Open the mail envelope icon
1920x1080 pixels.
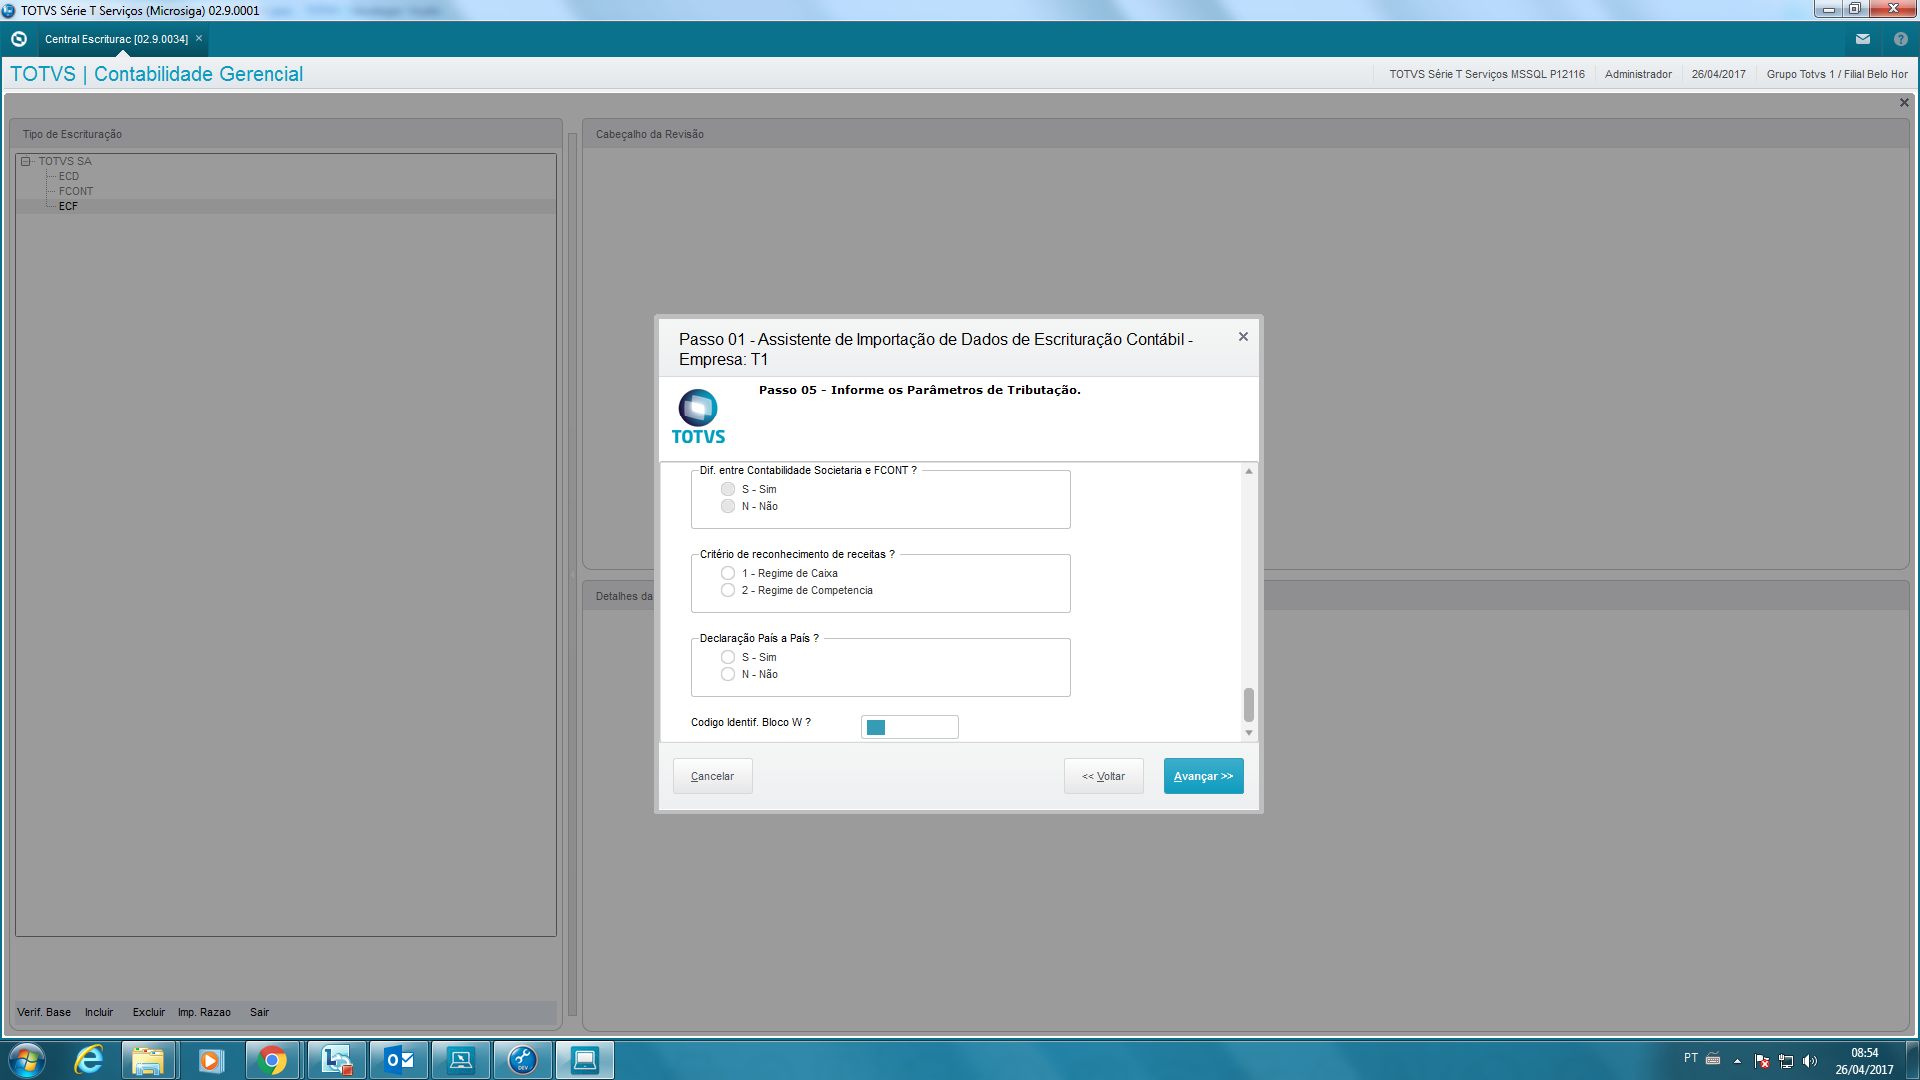coord(1862,39)
